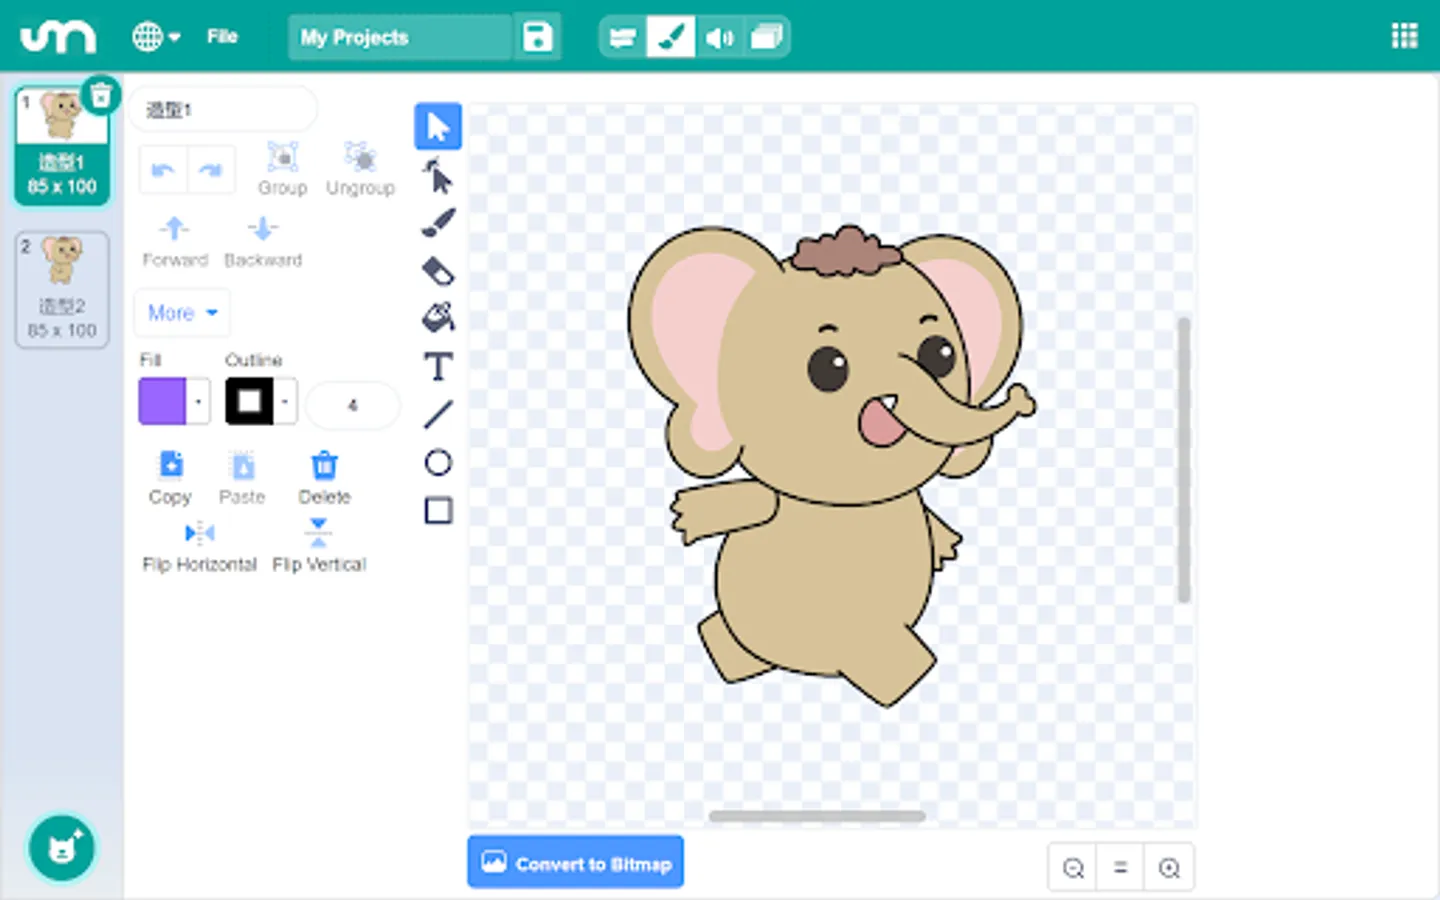Zoom in the canvas

pyautogui.click(x=1169, y=868)
